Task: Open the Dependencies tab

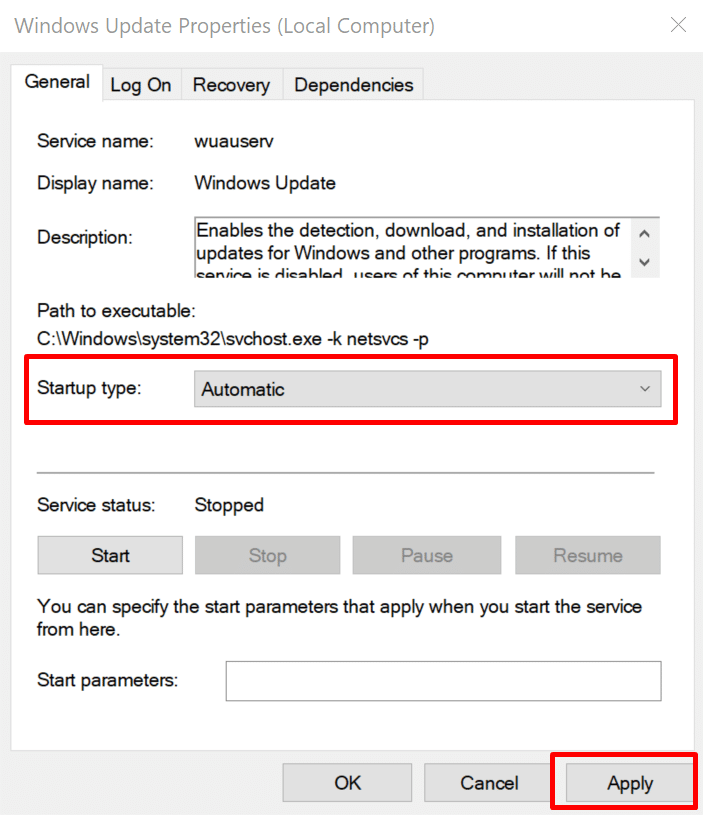Action: coord(354,86)
